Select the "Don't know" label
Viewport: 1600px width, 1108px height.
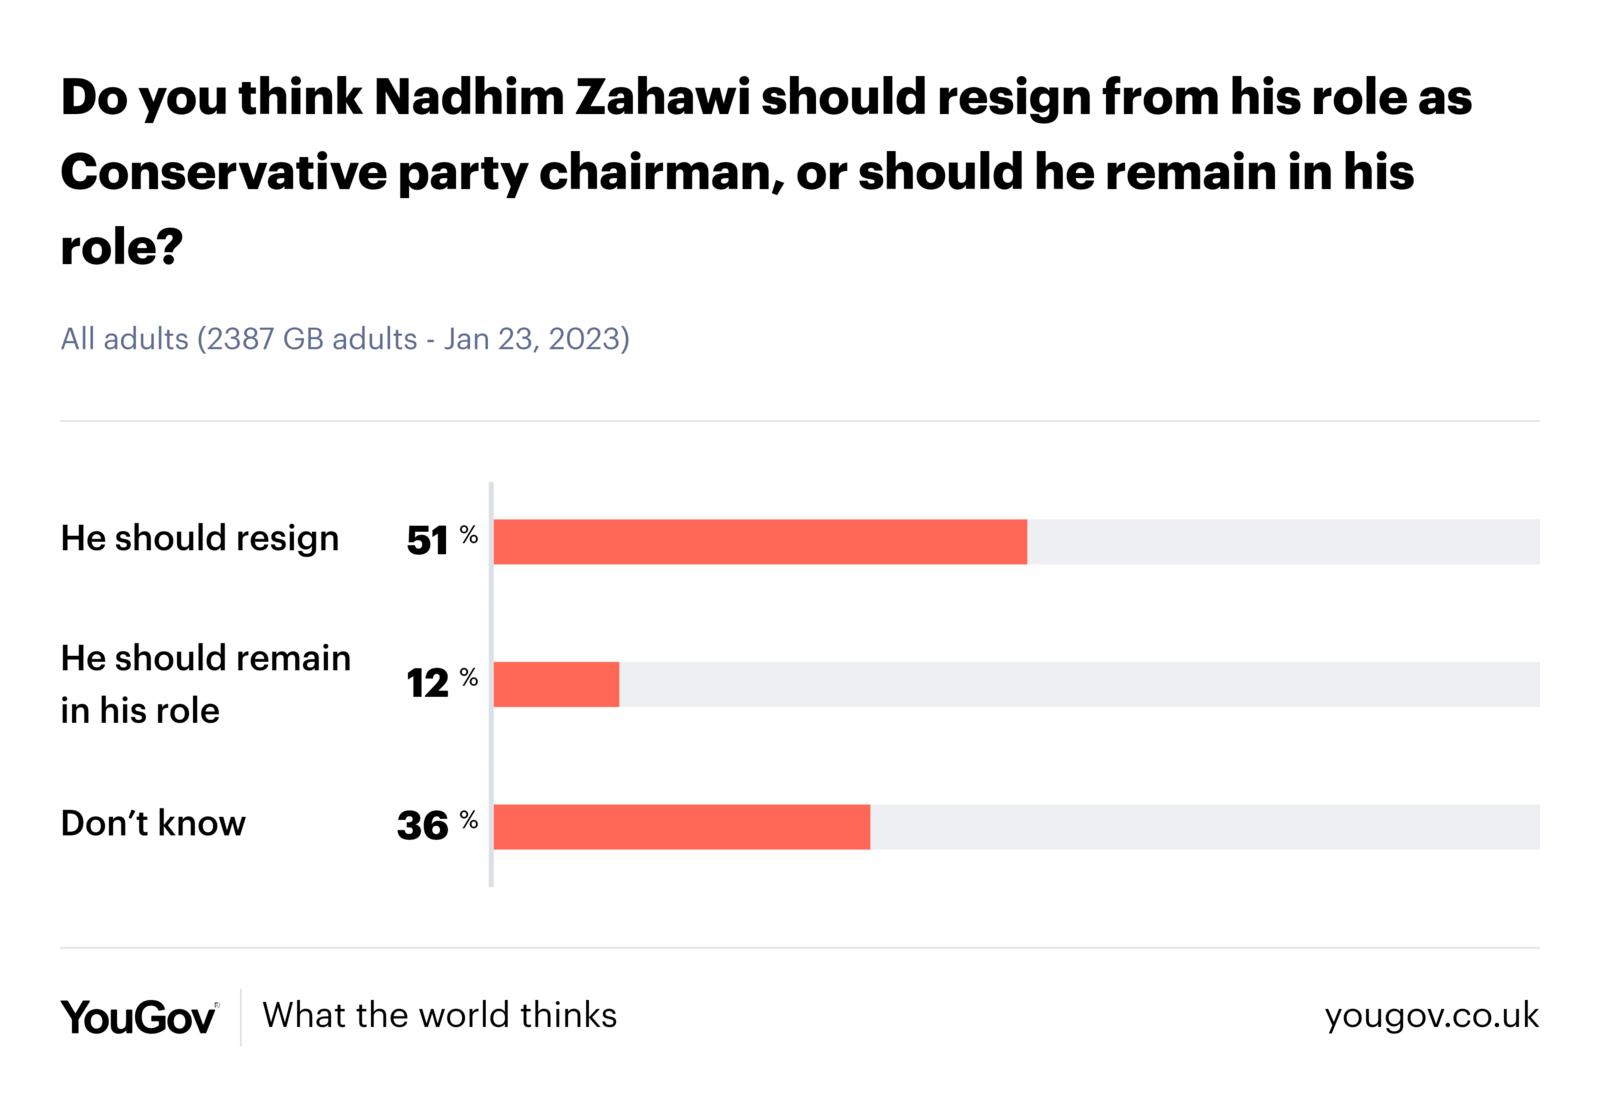(x=153, y=823)
